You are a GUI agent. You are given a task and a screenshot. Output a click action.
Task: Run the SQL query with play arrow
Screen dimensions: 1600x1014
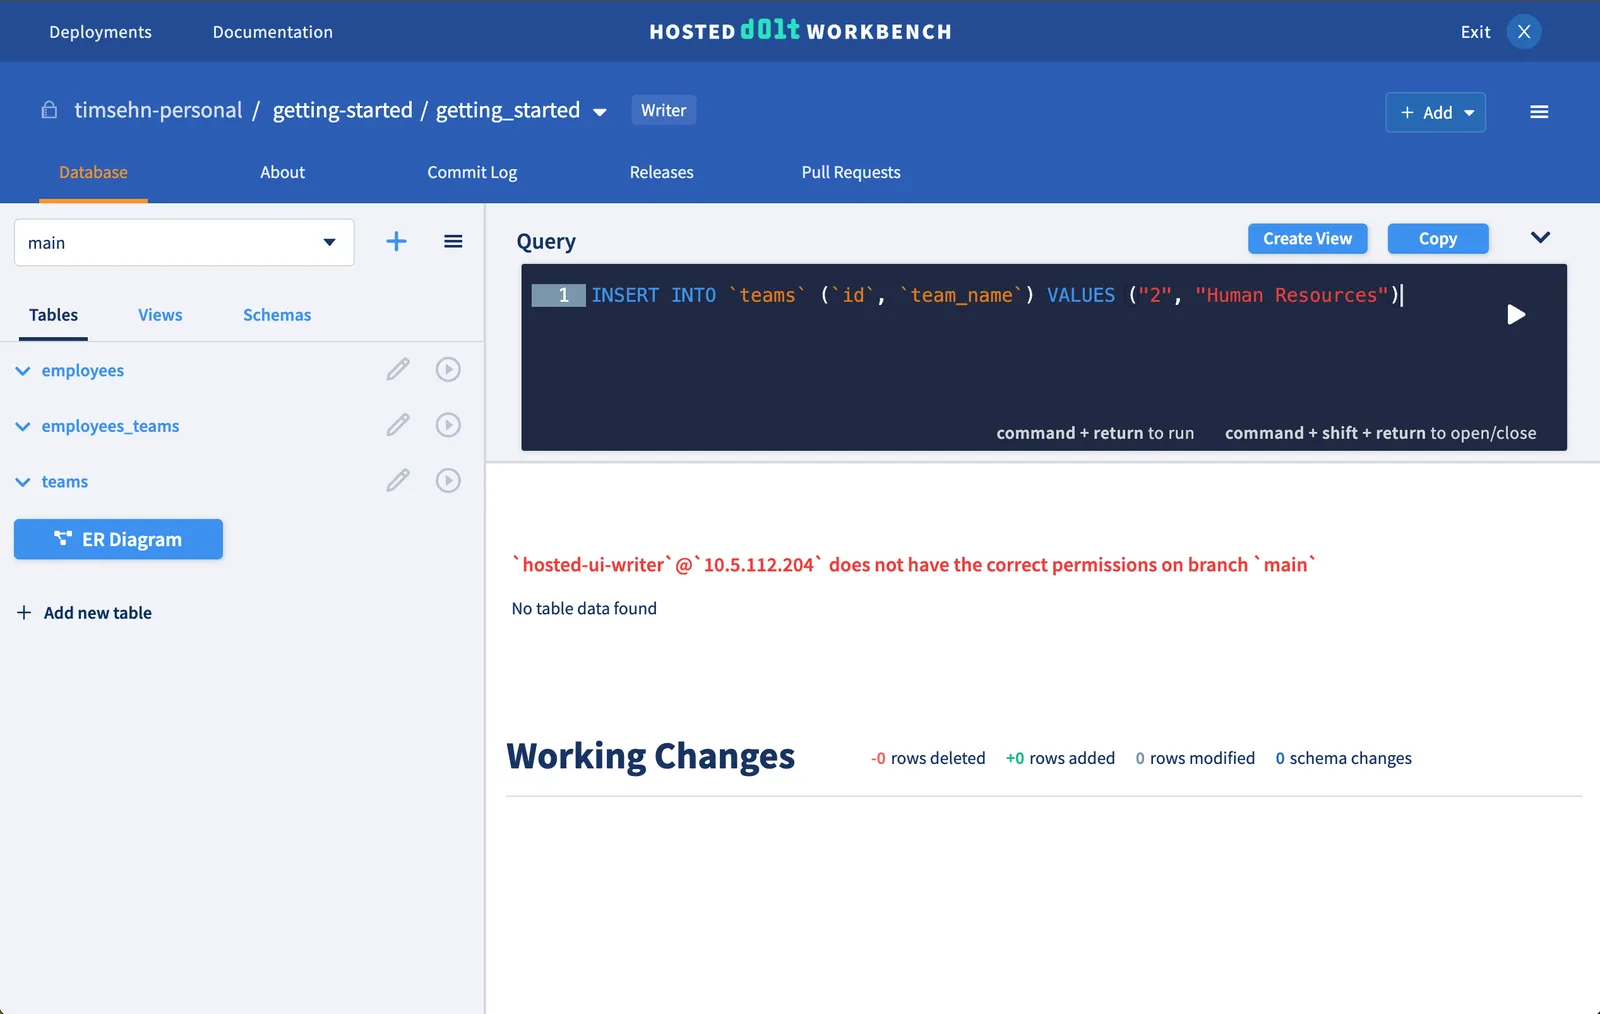(x=1516, y=315)
